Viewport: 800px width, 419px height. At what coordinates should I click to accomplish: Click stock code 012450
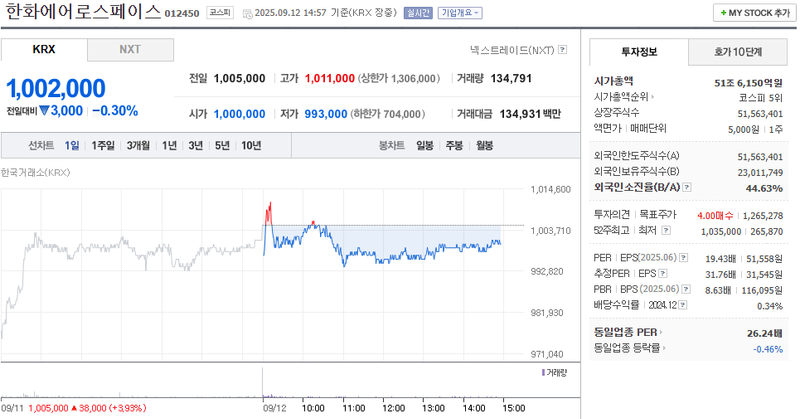click(x=182, y=13)
